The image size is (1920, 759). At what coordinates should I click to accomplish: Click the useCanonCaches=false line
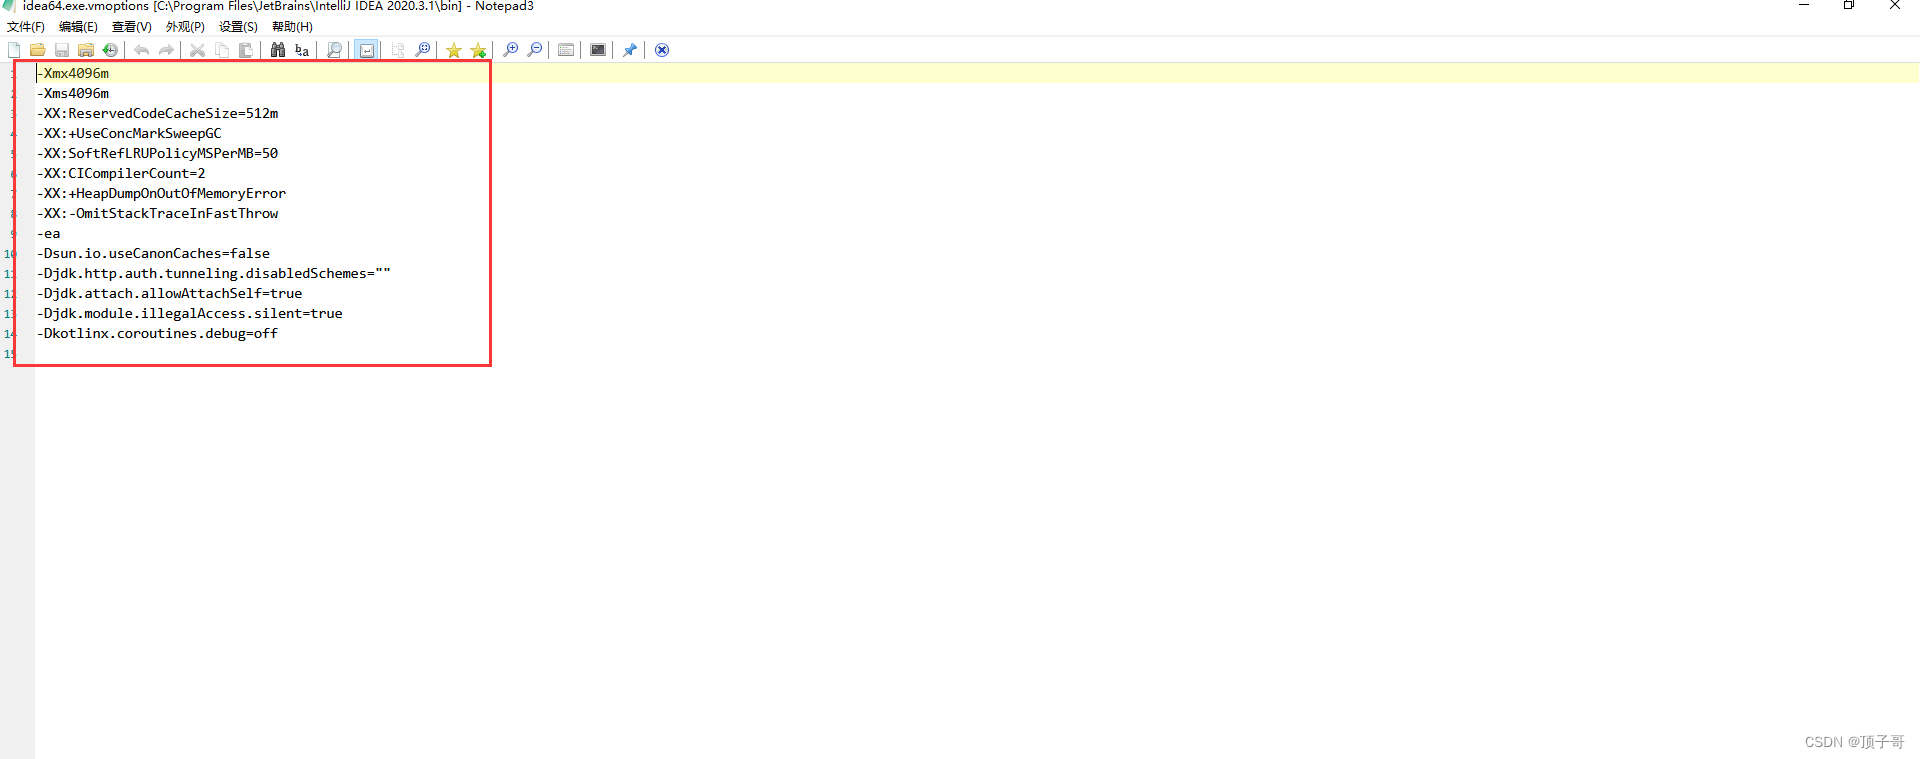click(153, 253)
